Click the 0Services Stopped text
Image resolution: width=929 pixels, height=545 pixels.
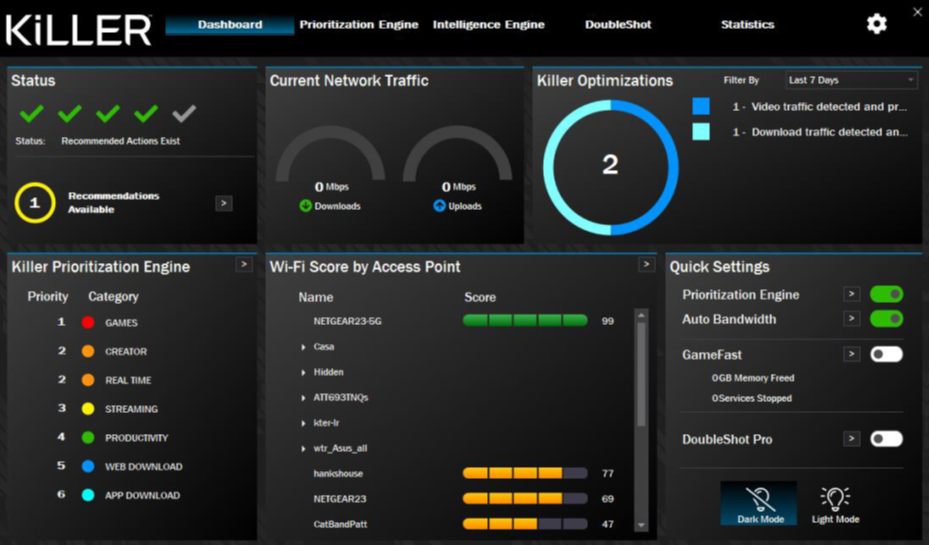(751, 398)
